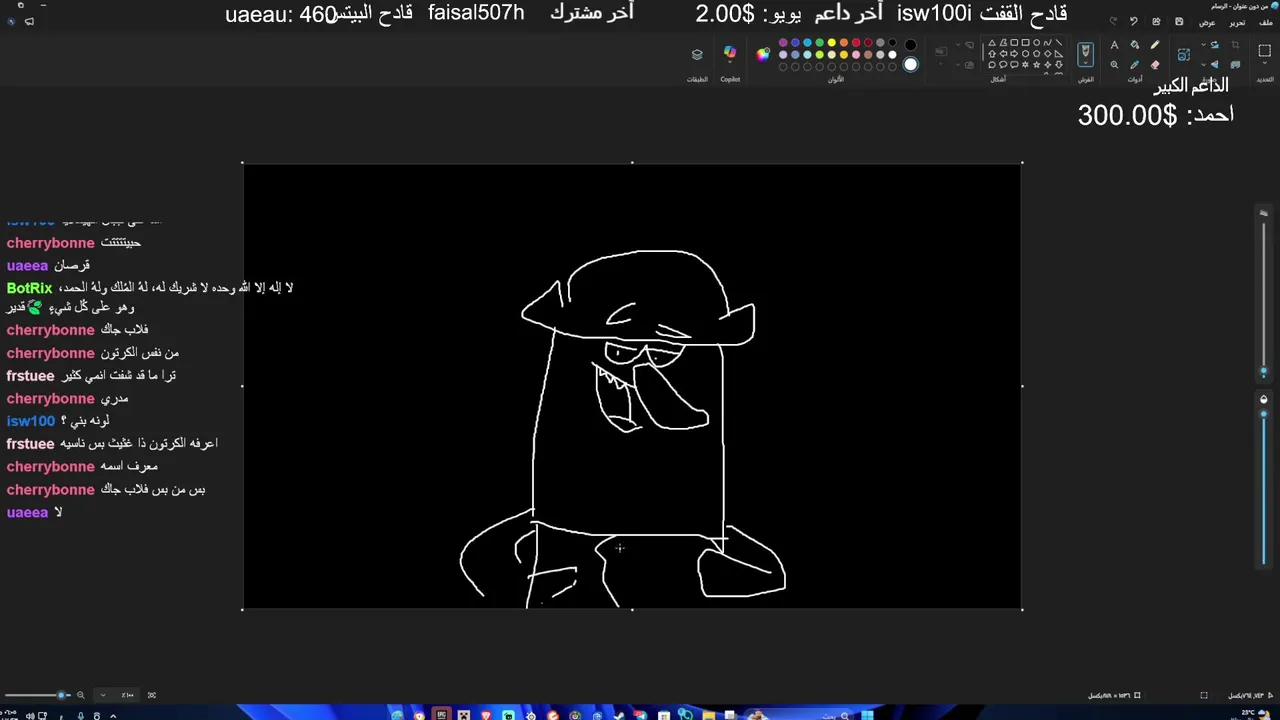Screen dimensions: 1280x720
Task: Expand the Flip options dropdown
Action: point(1203,65)
